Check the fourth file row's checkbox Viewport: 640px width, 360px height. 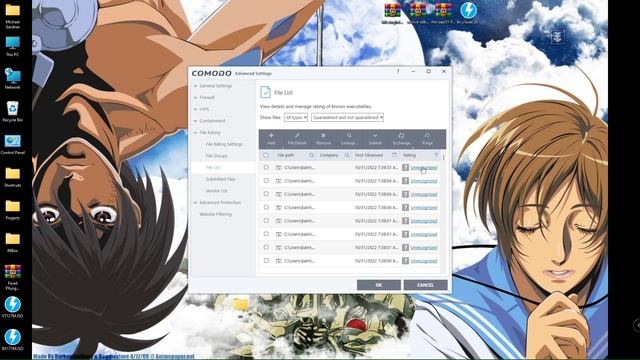click(266, 207)
